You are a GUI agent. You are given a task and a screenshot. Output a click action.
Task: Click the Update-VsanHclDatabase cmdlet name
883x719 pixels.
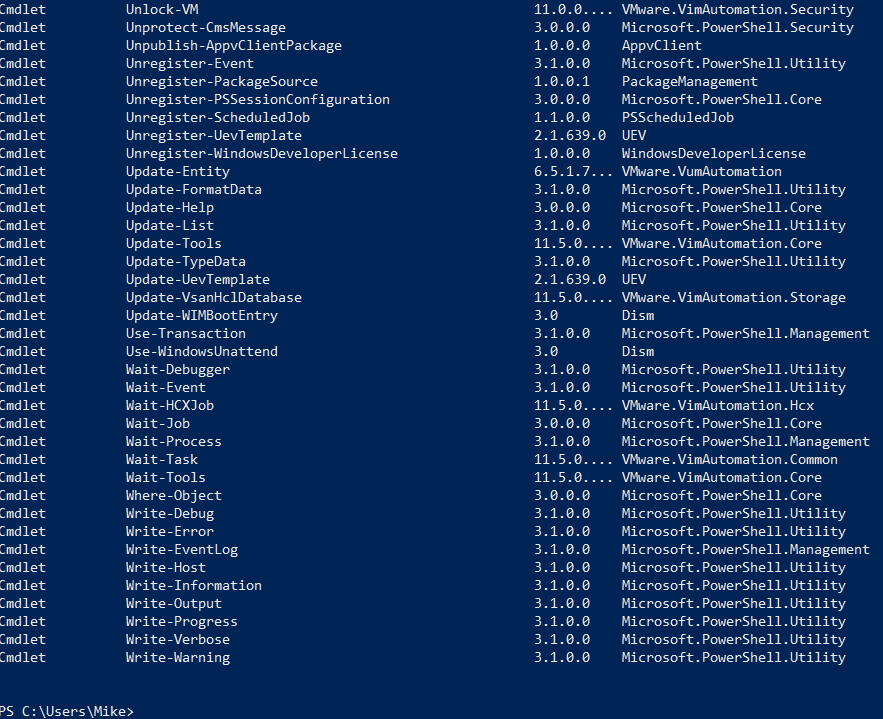[213, 297]
